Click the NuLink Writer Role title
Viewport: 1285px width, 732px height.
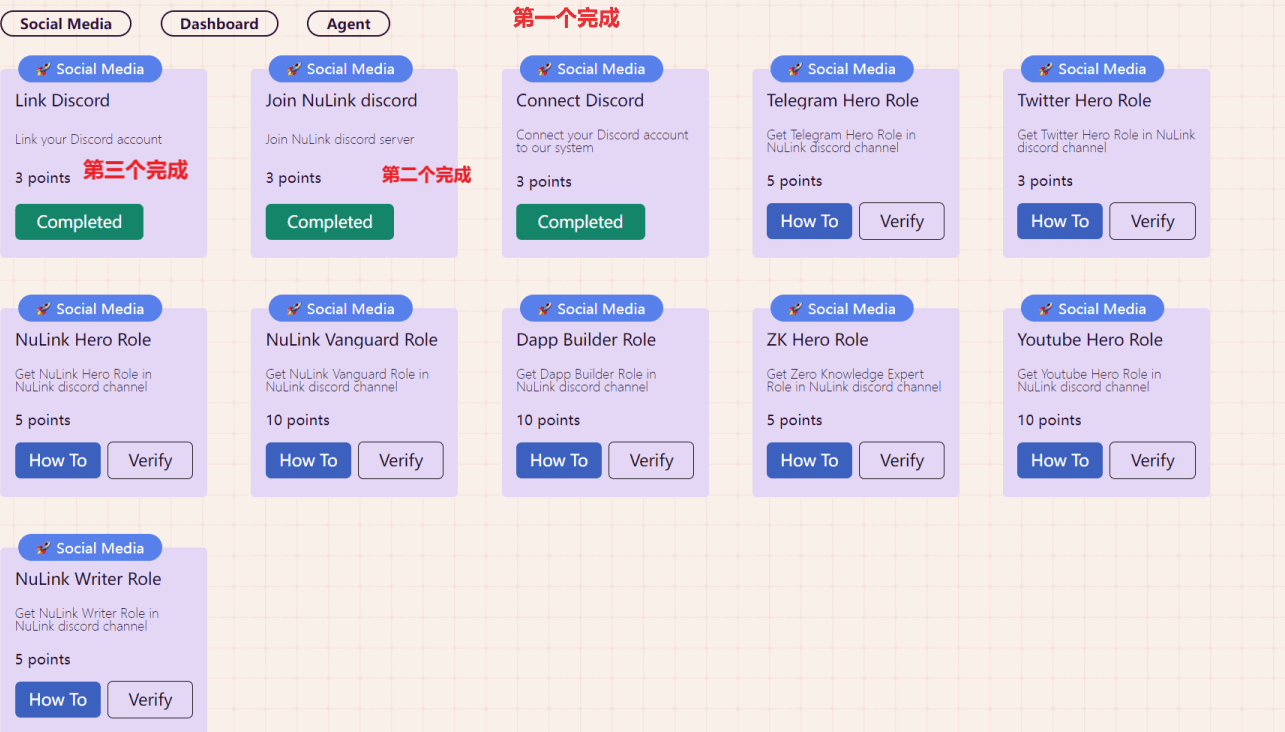click(x=88, y=579)
